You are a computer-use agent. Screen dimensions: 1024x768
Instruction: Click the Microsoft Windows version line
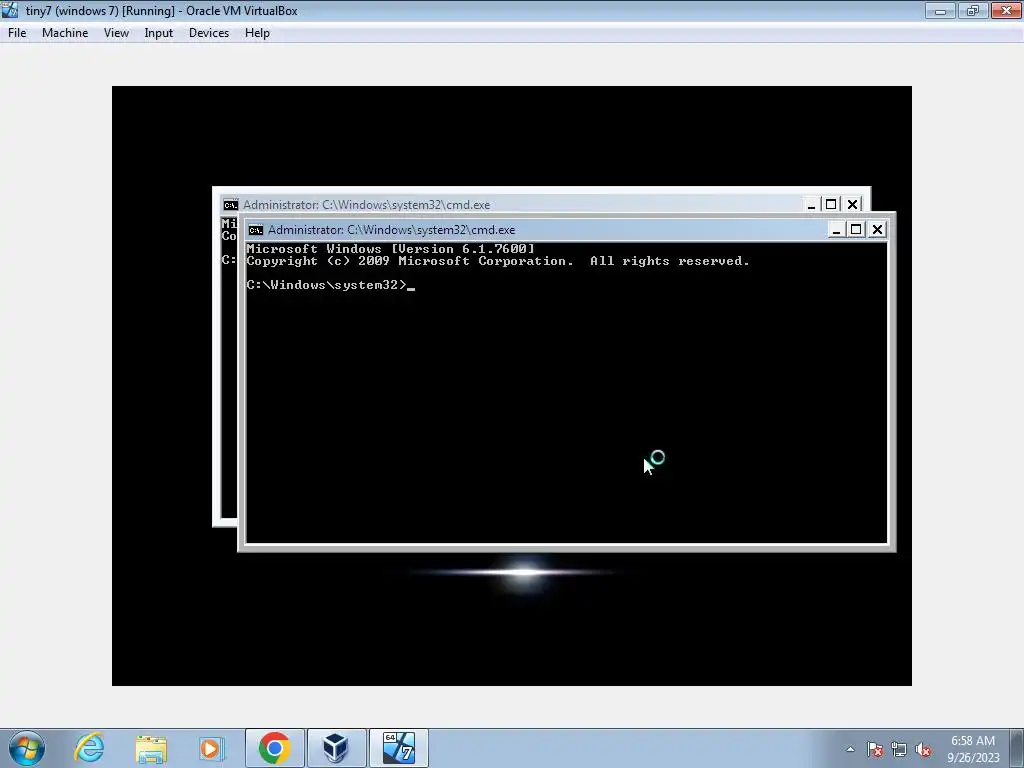coord(391,249)
